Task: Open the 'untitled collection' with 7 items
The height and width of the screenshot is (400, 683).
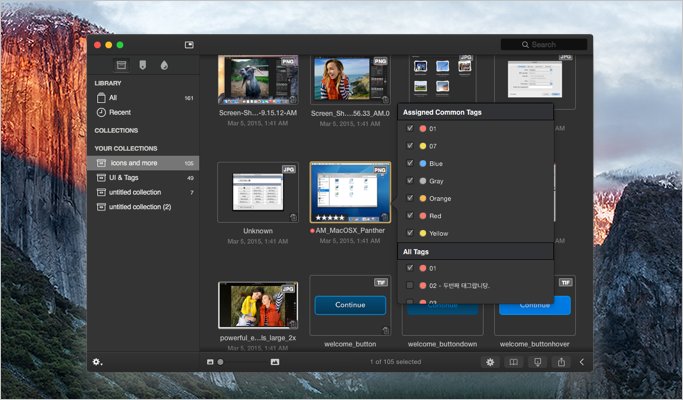Action: pyautogui.click(x=143, y=192)
